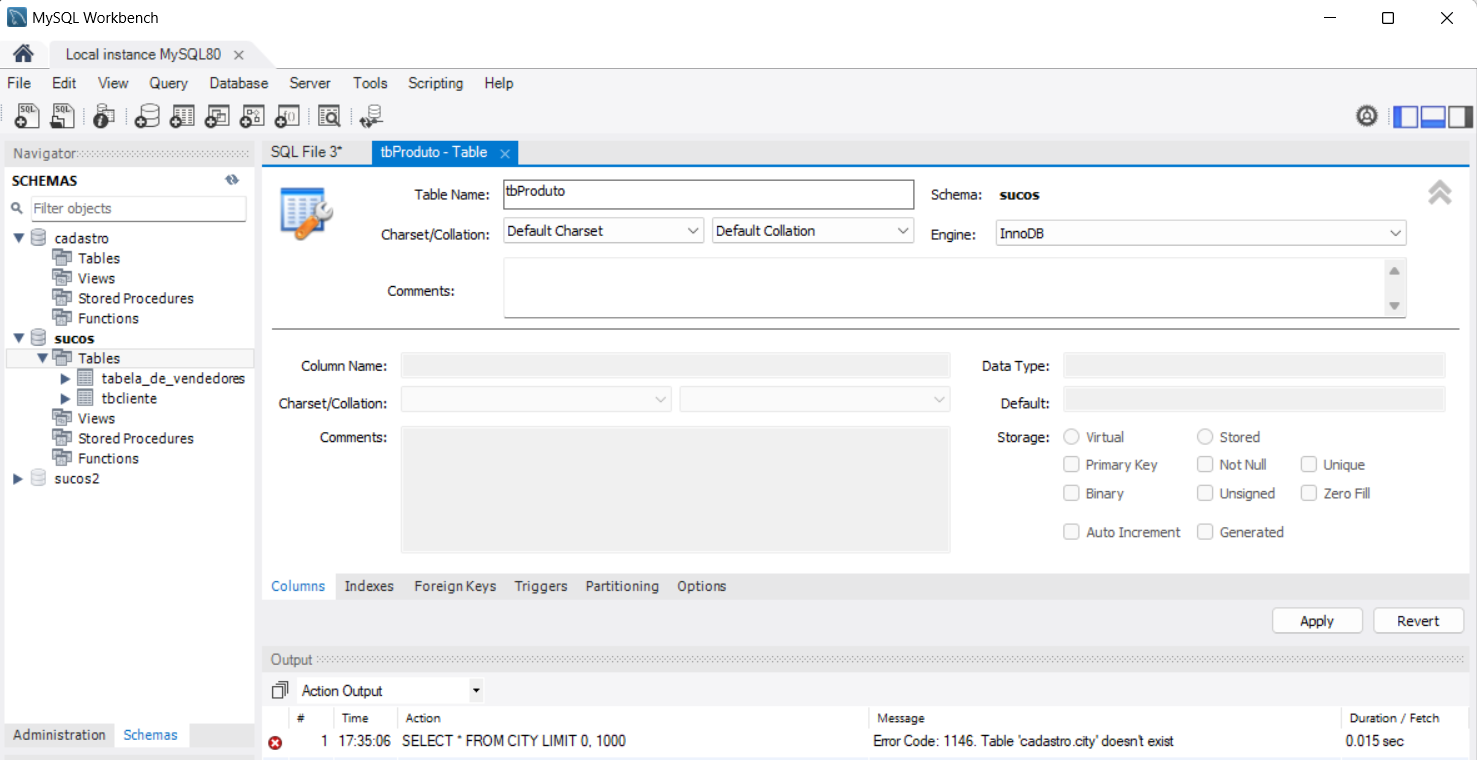The height and width of the screenshot is (760, 1477).
Task: Reconnect to DBMS icon
Action: (x=372, y=116)
